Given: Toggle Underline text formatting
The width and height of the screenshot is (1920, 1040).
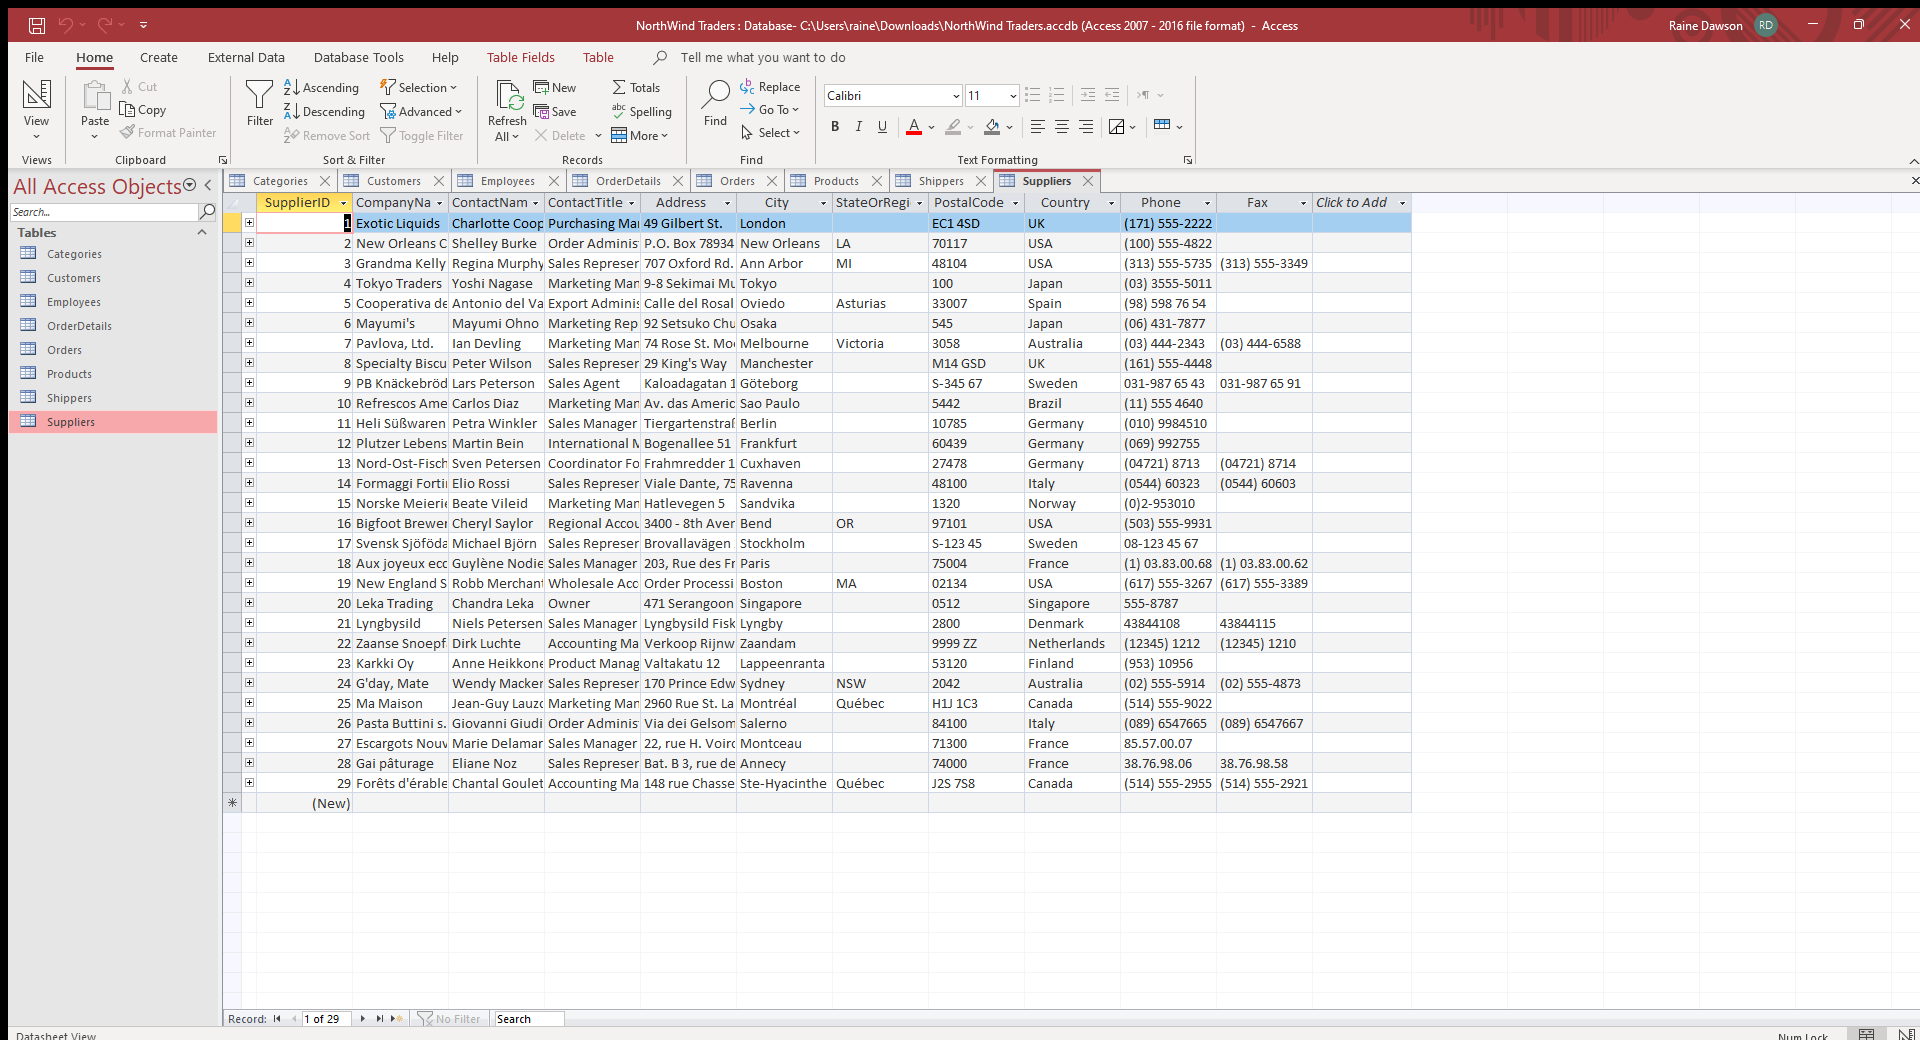Looking at the screenshot, I should pyautogui.click(x=882, y=127).
